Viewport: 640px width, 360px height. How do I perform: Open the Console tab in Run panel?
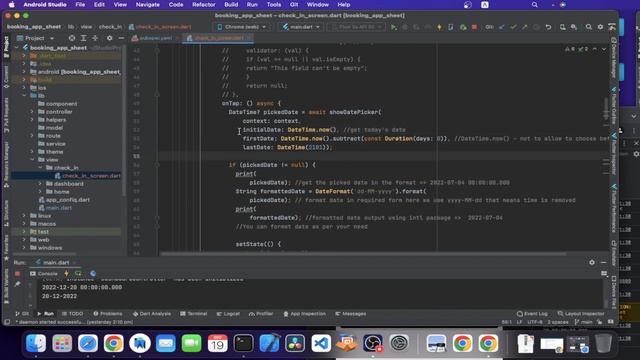coord(44,273)
